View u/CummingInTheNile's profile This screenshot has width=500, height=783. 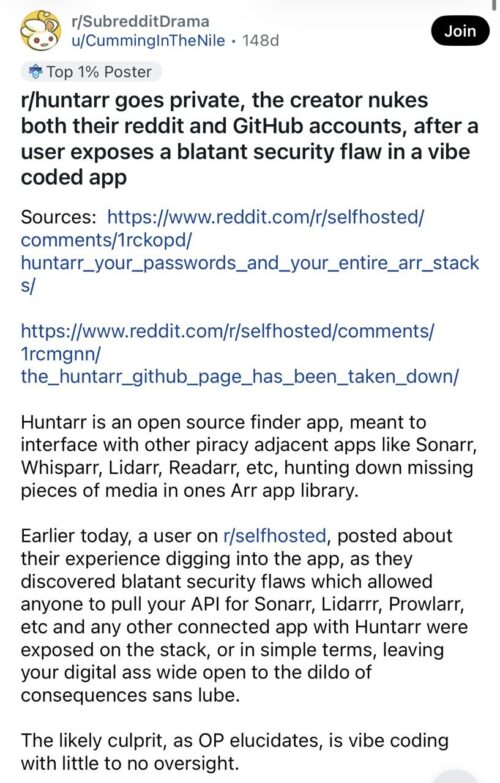coord(148,40)
